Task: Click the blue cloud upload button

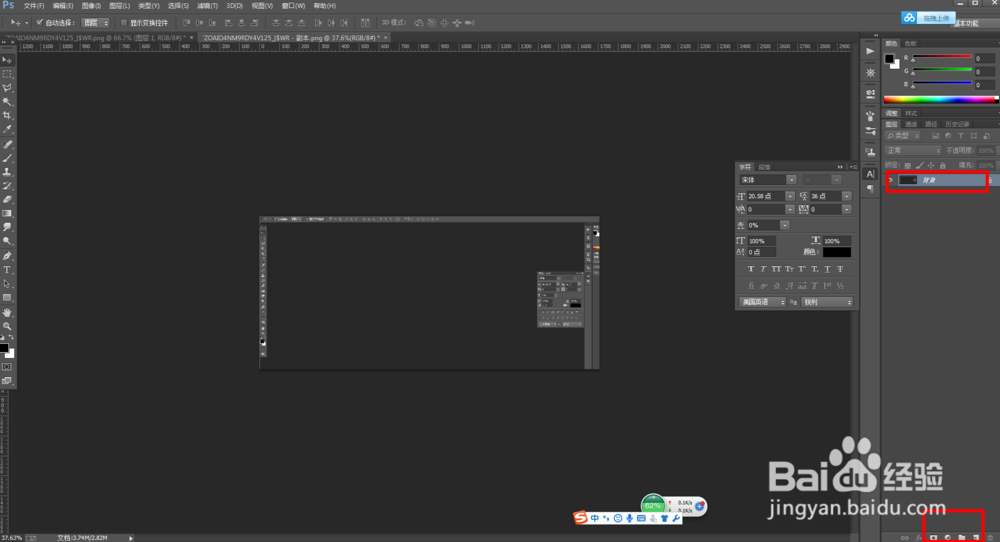Action: (929, 18)
